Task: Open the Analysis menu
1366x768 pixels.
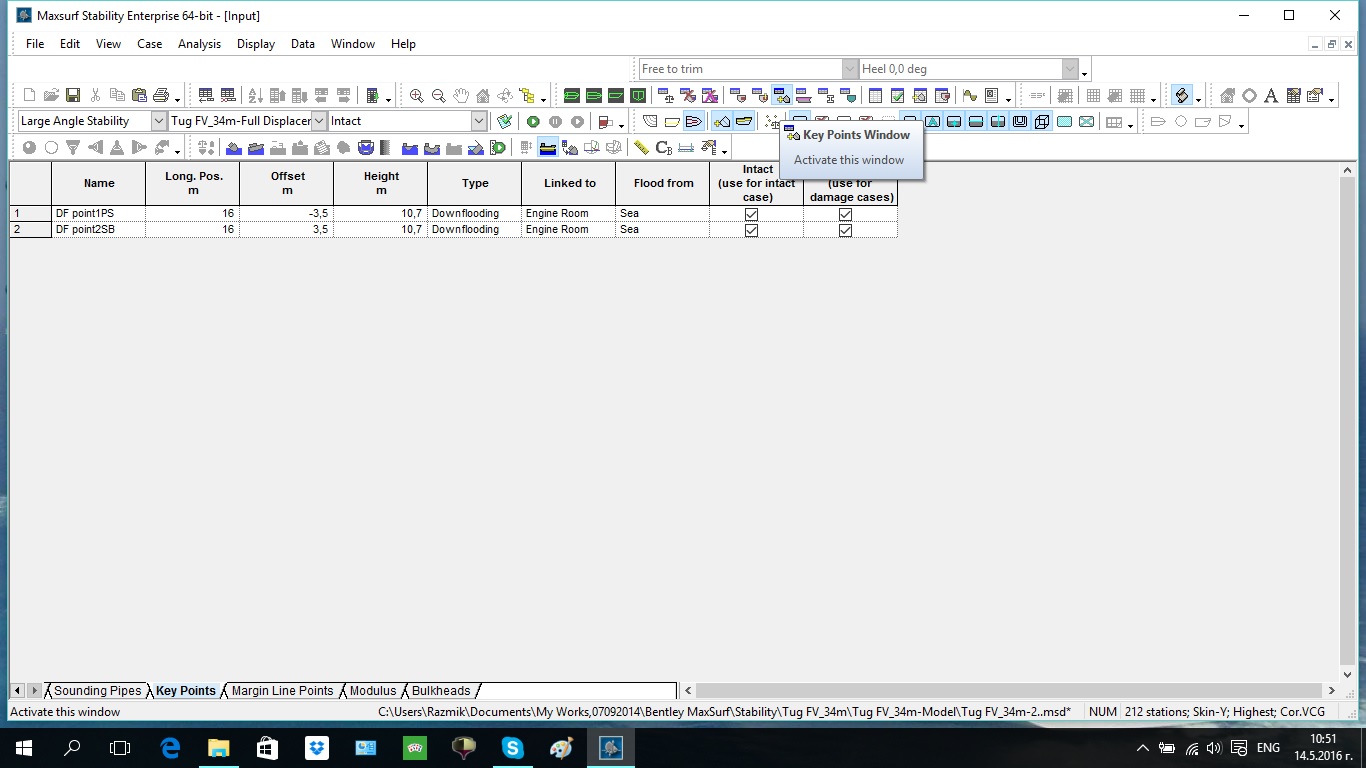Action: coord(199,44)
